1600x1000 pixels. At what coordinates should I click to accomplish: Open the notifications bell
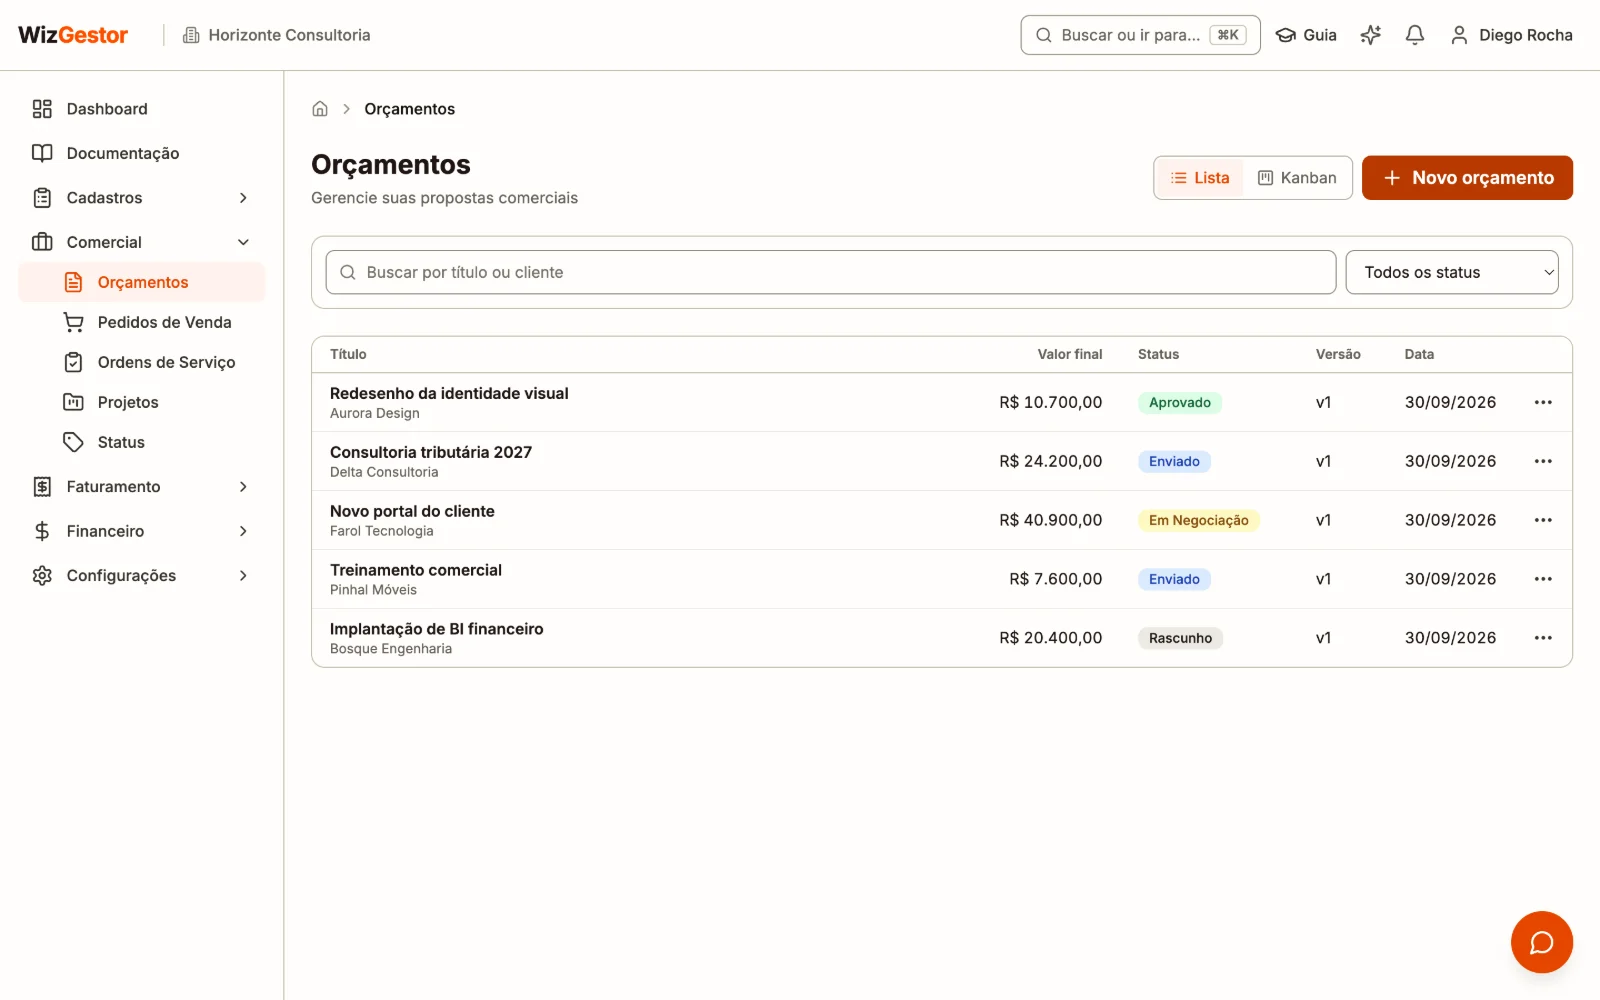1414,35
